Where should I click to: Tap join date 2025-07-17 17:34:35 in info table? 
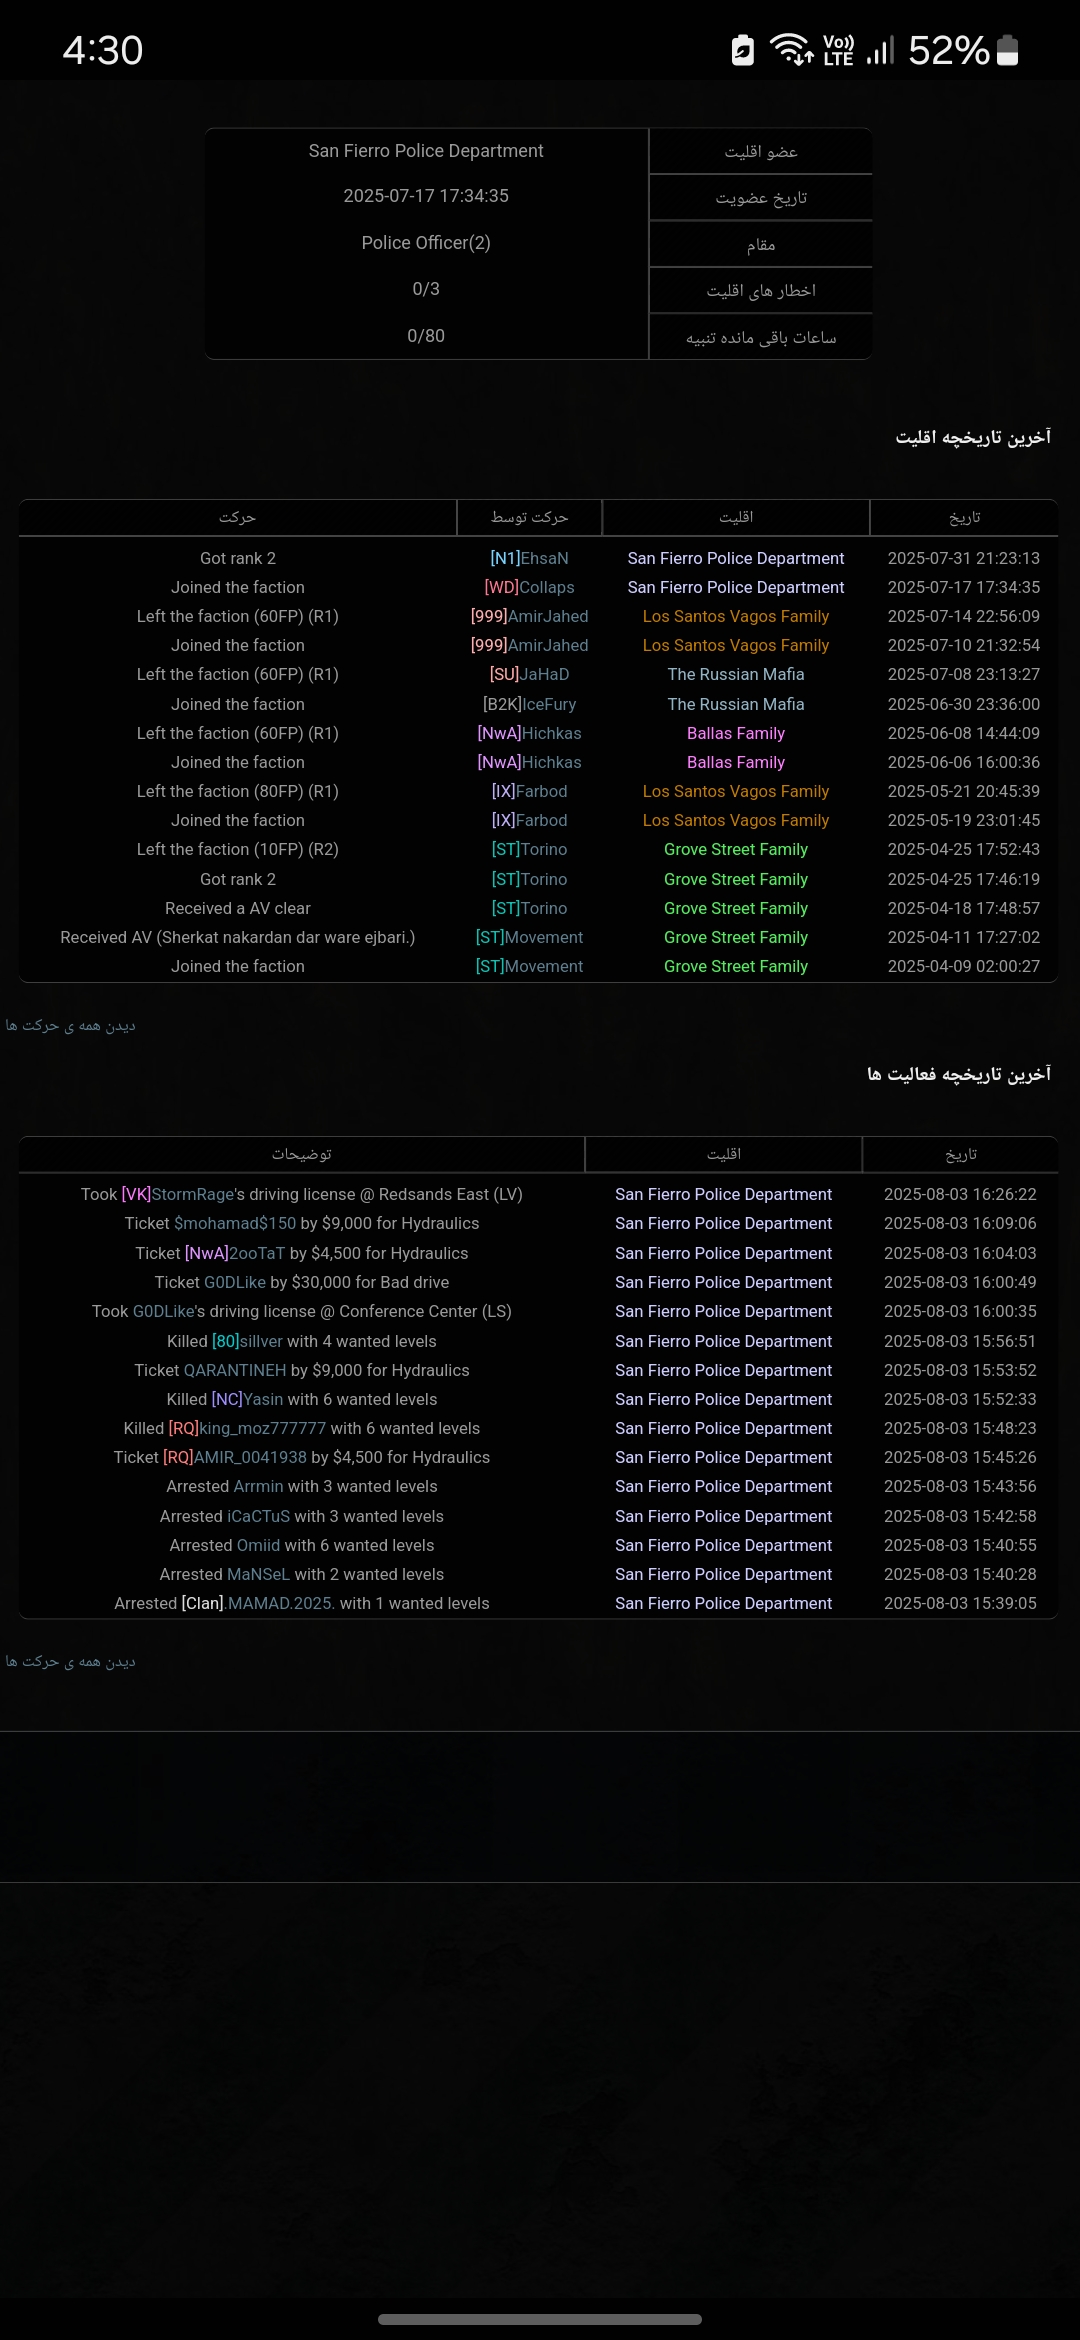(x=426, y=196)
